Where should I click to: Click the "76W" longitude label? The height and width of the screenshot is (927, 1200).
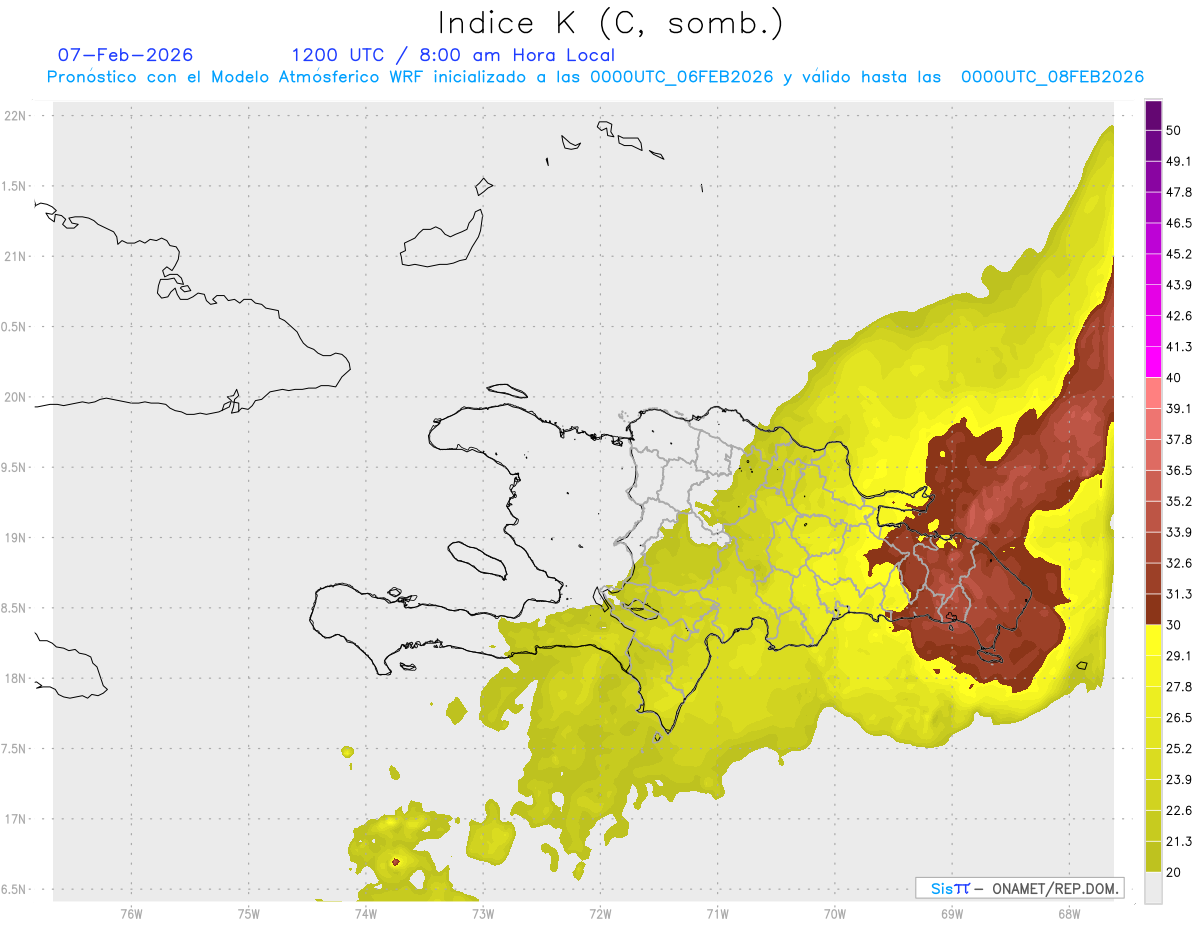[131, 913]
